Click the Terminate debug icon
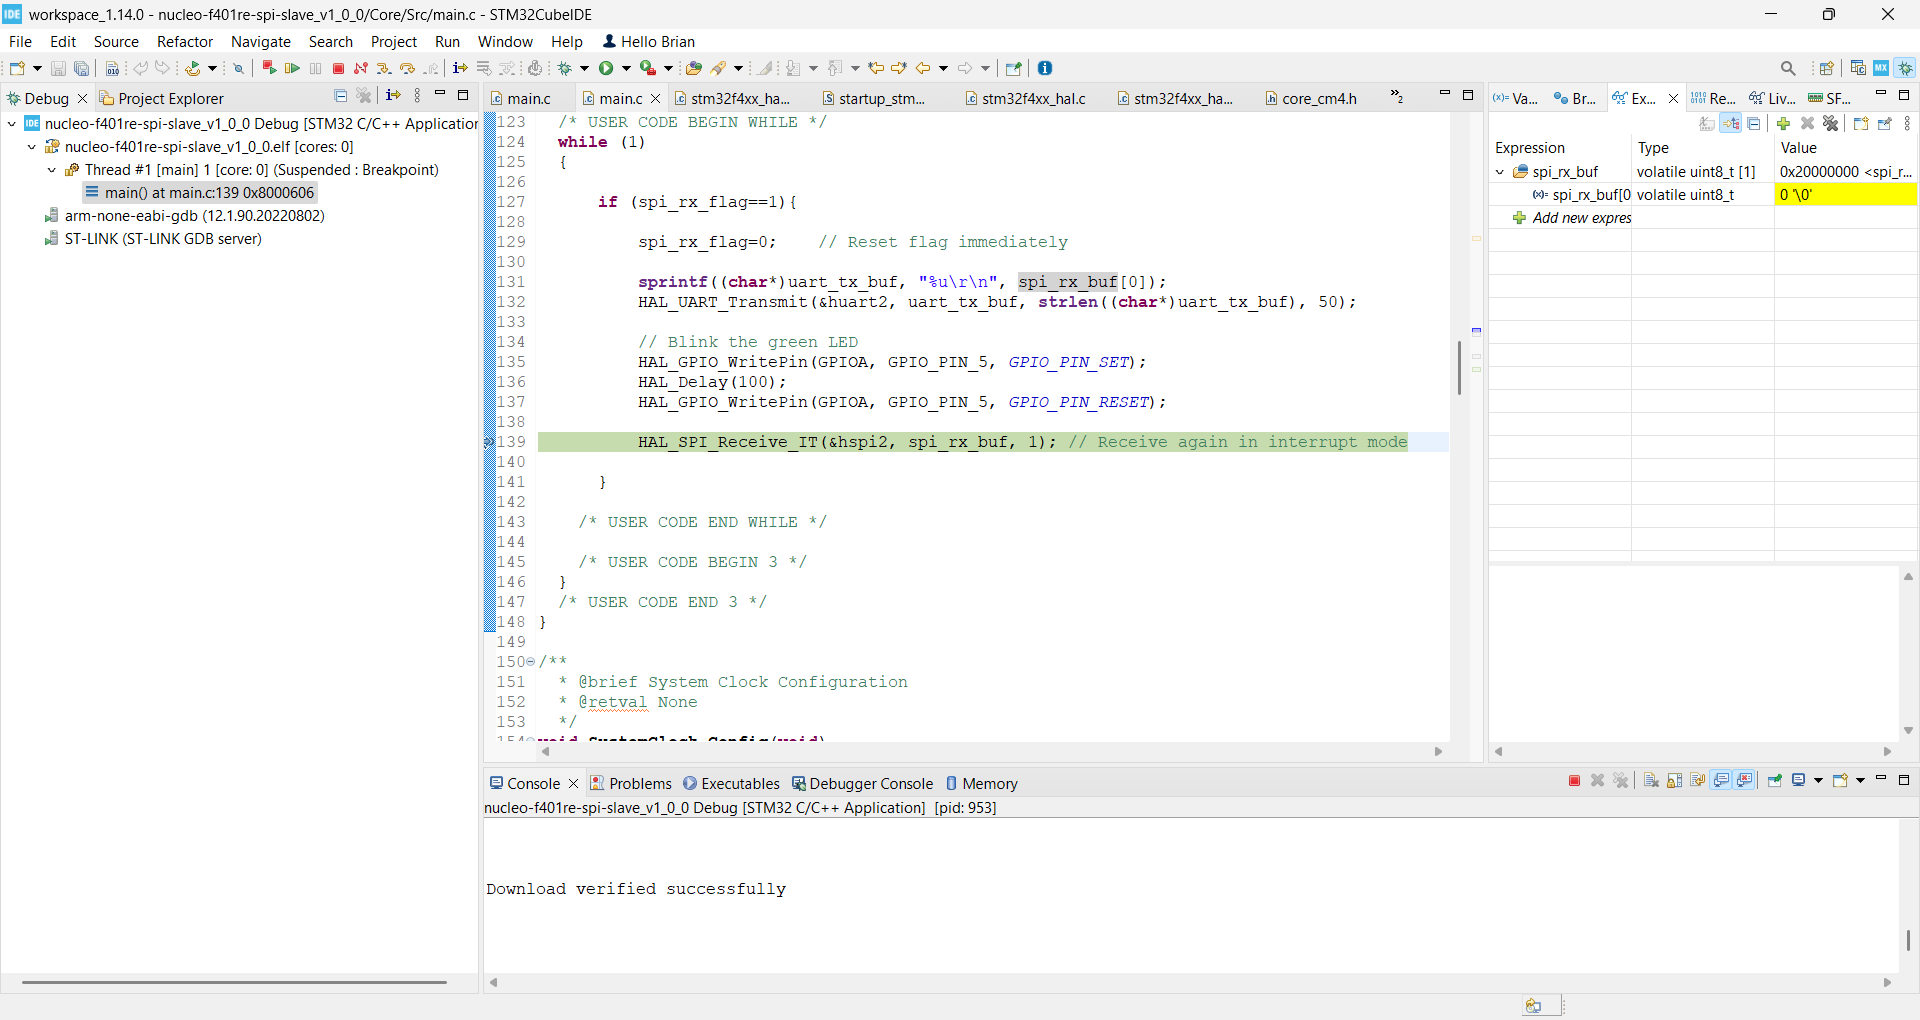1920x1020 pixels. (338, 68)
